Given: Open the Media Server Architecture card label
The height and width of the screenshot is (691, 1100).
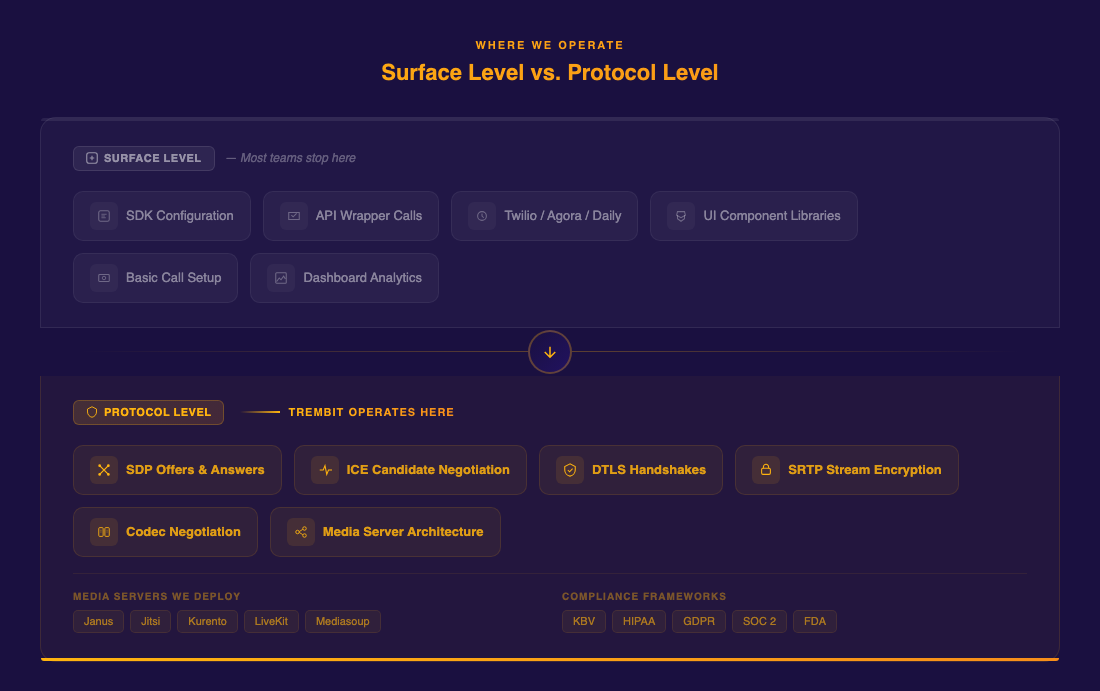Looking at the screenshot, I should [x=403, y=532].
